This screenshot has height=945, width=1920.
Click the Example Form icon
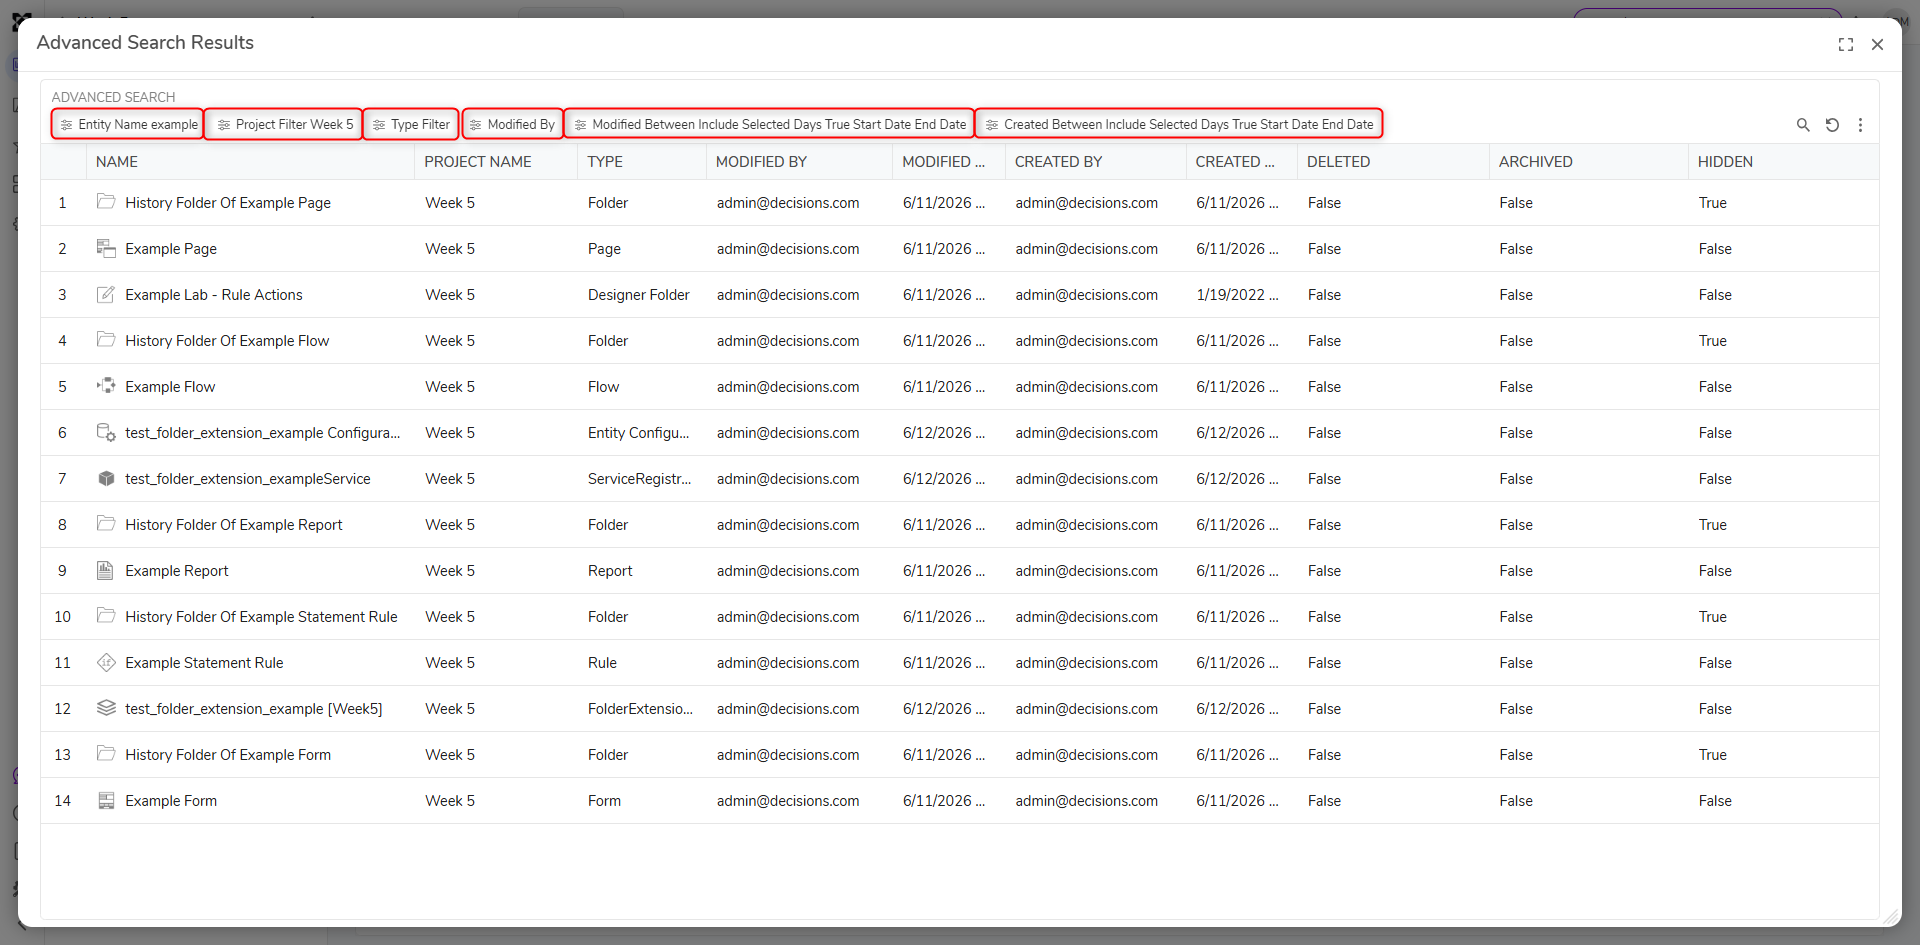(x=106, y=800)
